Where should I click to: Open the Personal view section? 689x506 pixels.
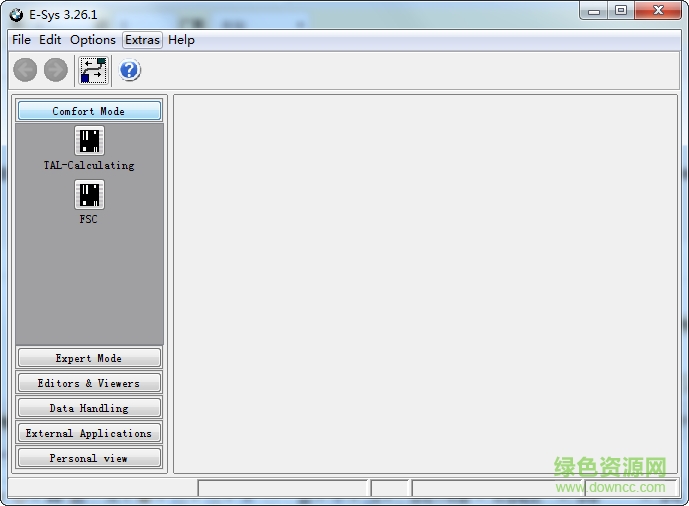[x=89, y=458]
